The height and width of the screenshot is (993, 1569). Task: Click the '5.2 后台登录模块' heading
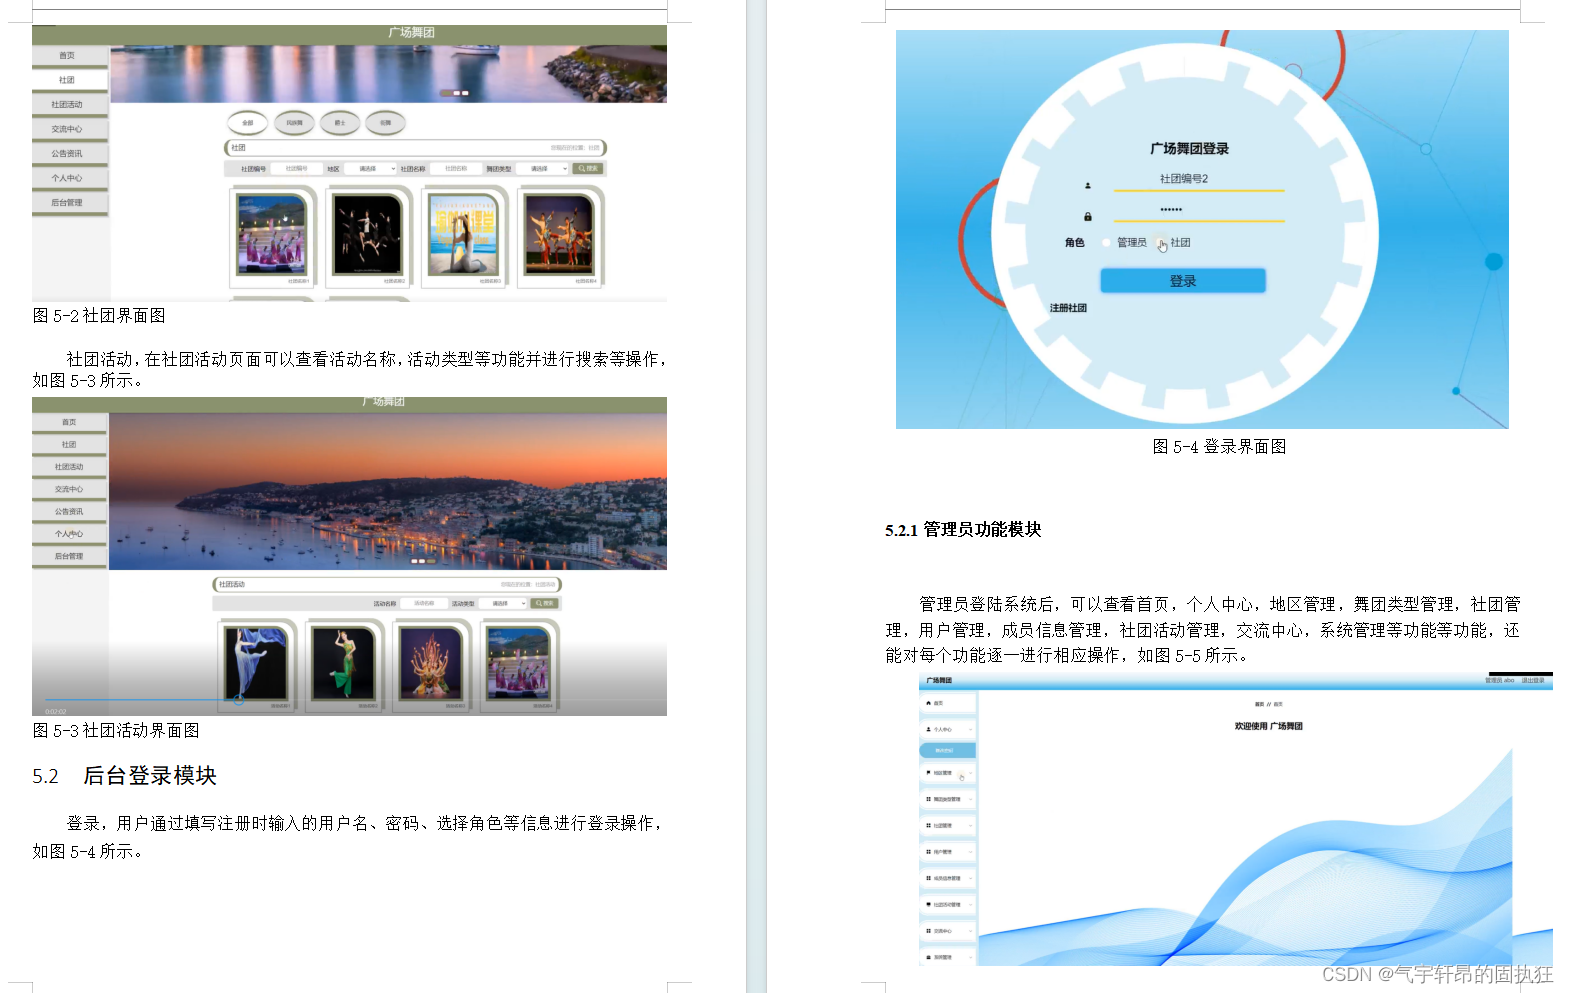(x=124, y=776)
